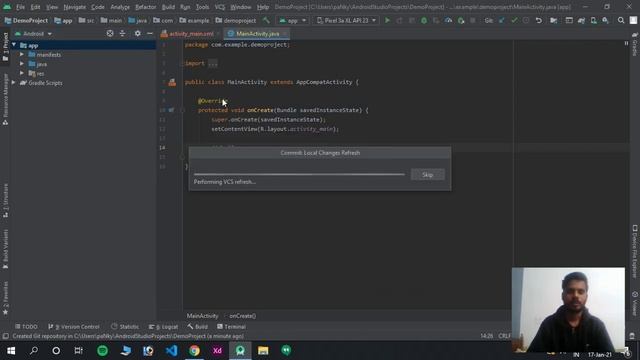Click the gutter icon beside MainActivity class
The height and width of the screenshot is (360, 640).
click(172, 82)
